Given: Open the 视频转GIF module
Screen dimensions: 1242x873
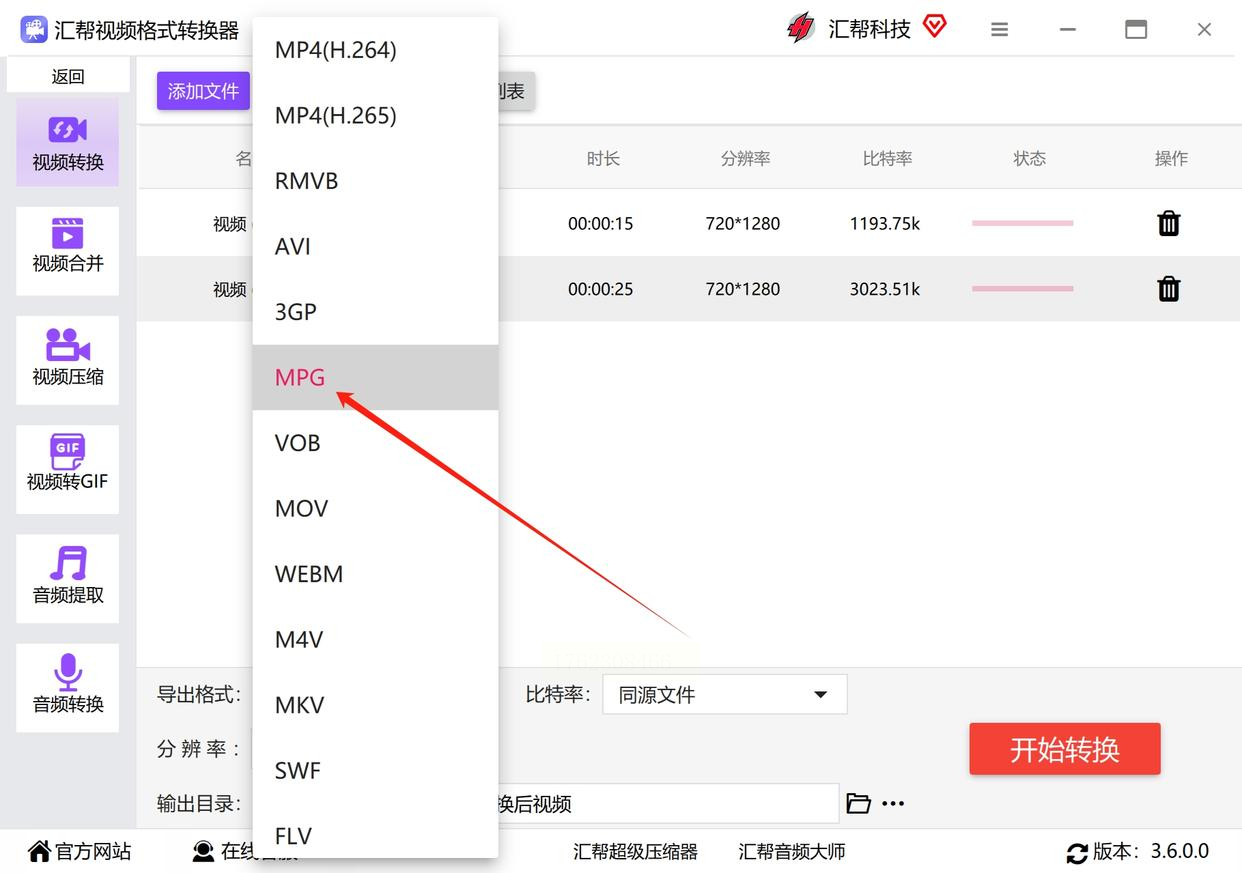Looking at the screenshot, I should [x=67, y=469].
